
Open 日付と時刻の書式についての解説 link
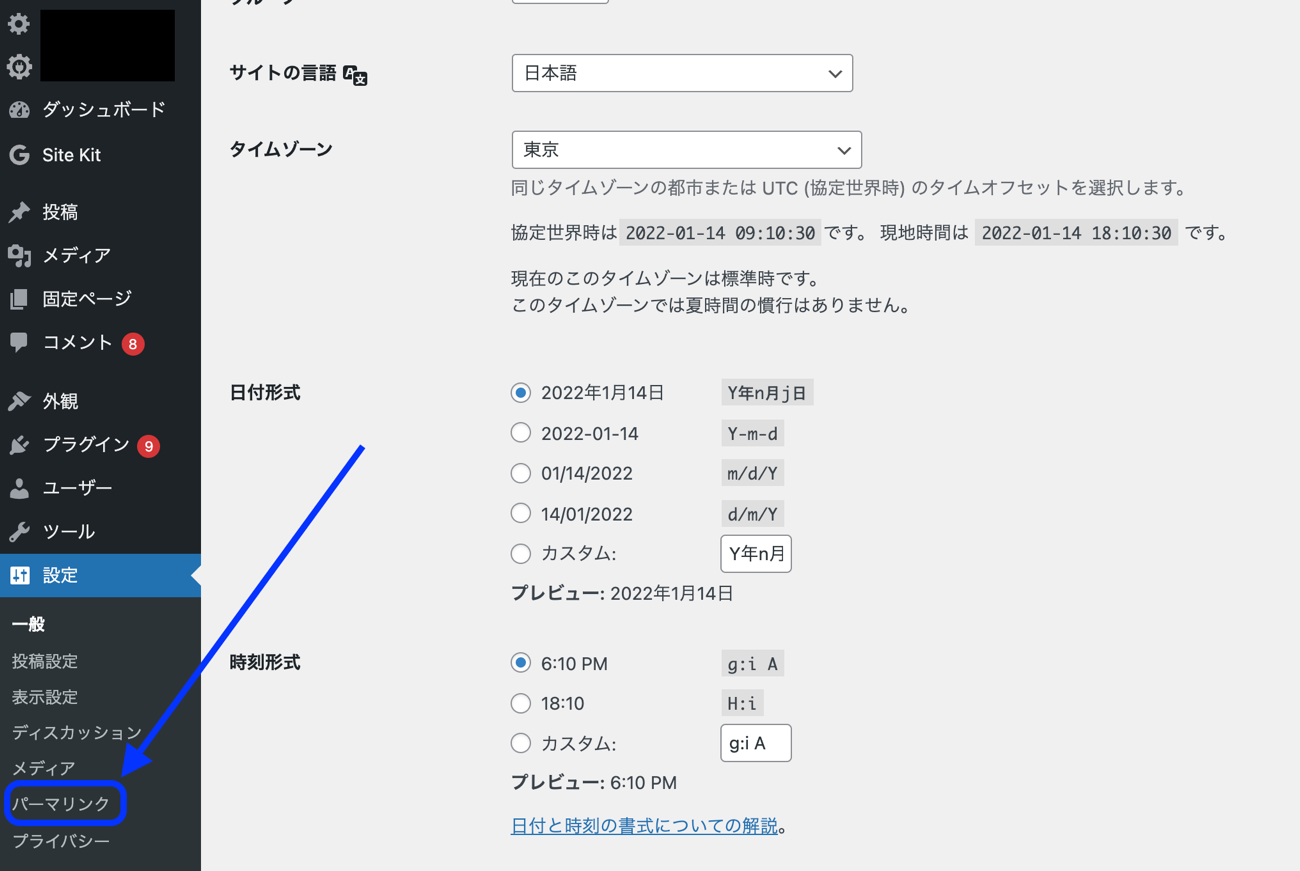click(645, 826)
